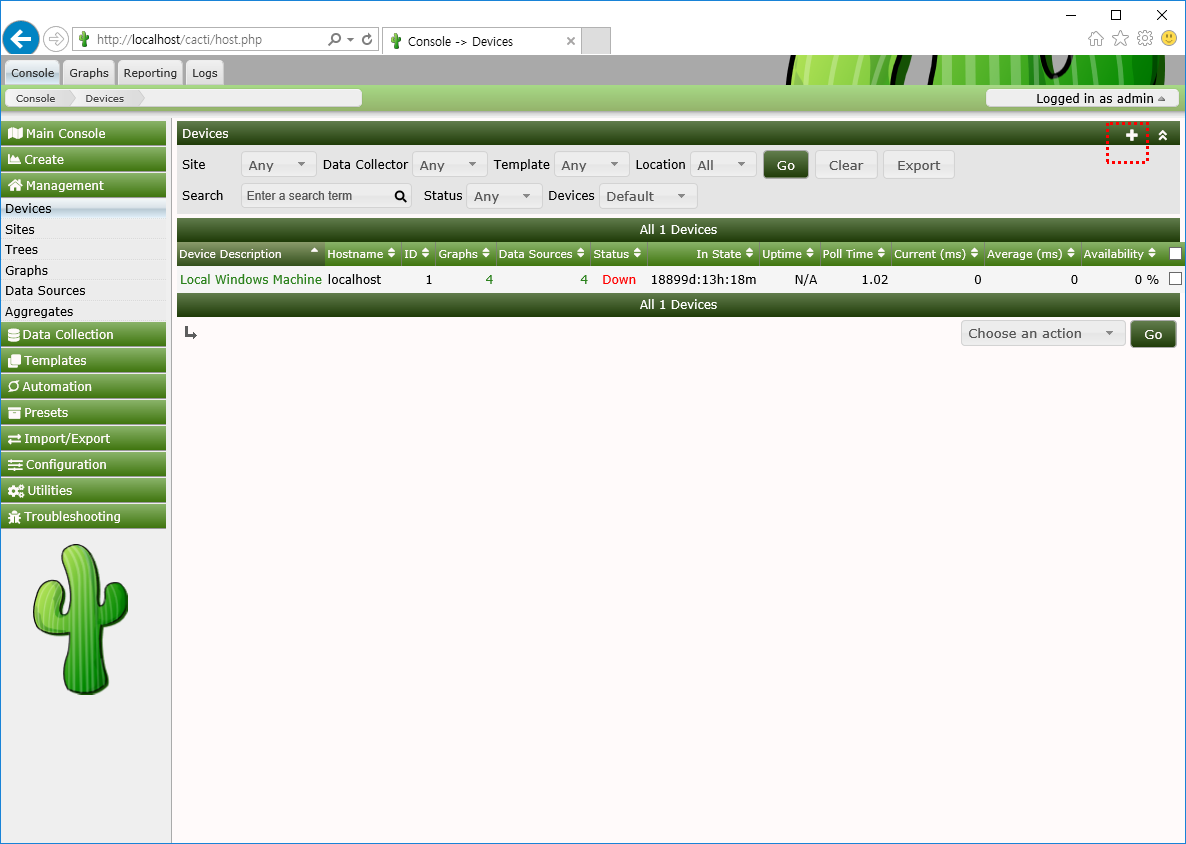Open the Main Console menu
Viewport: 1186px width, 844px height.
tap(83, 133)
